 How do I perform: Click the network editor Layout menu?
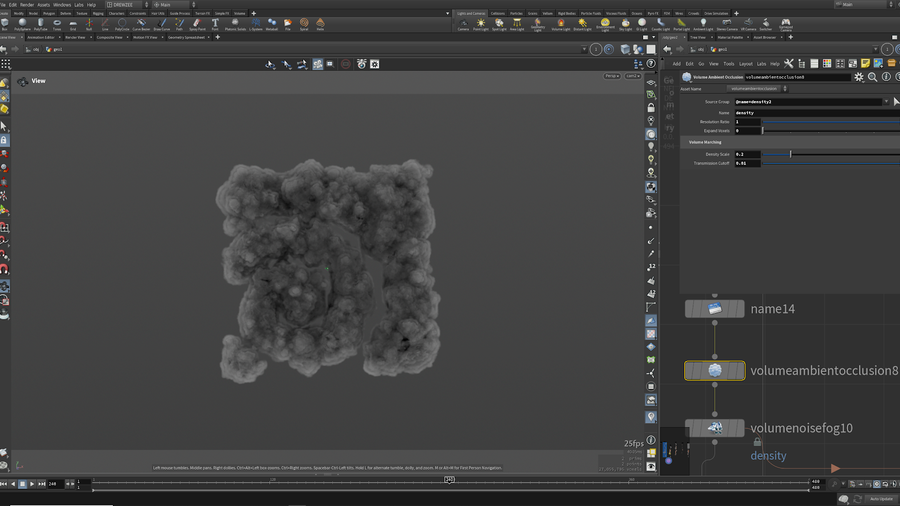(746, 64)
